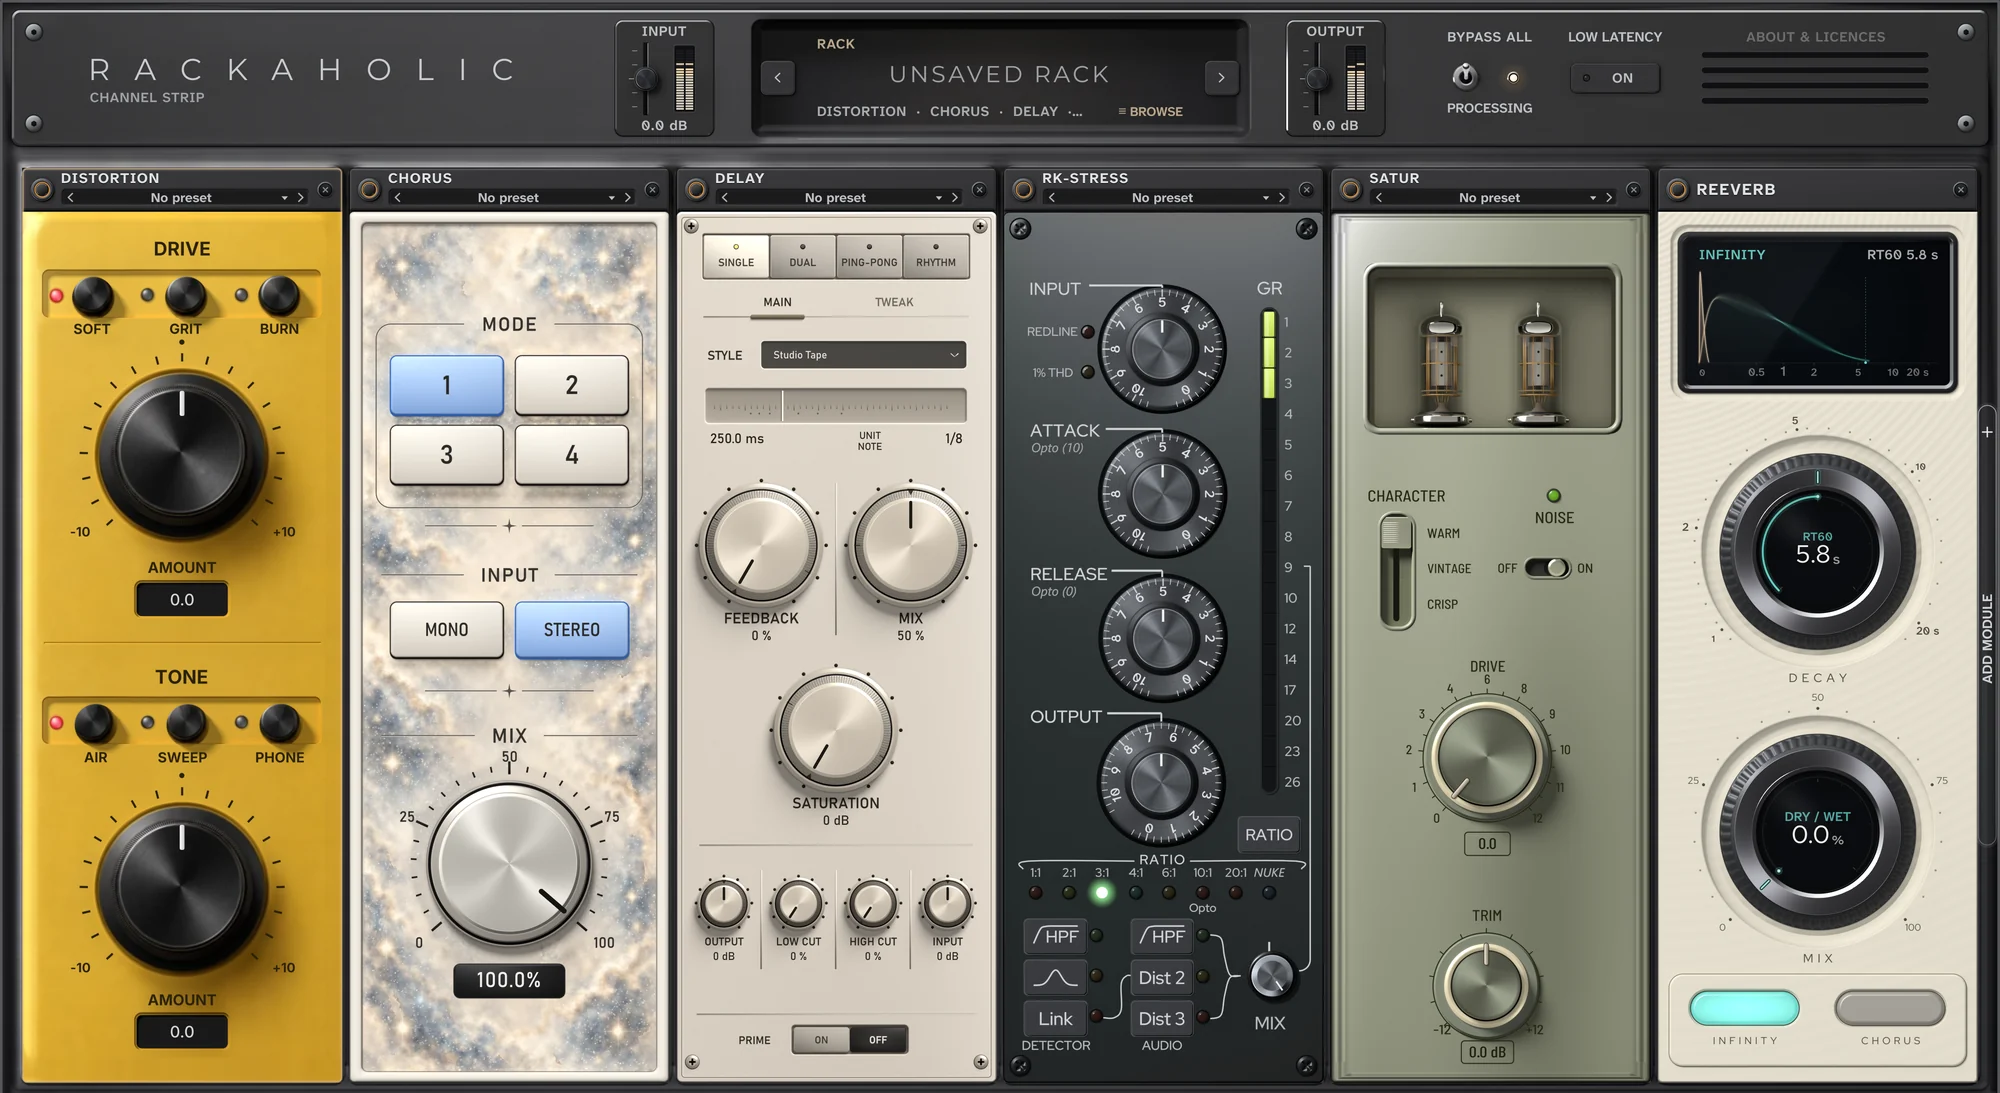Remove the Distortion module with its X icon

(325, 189)
